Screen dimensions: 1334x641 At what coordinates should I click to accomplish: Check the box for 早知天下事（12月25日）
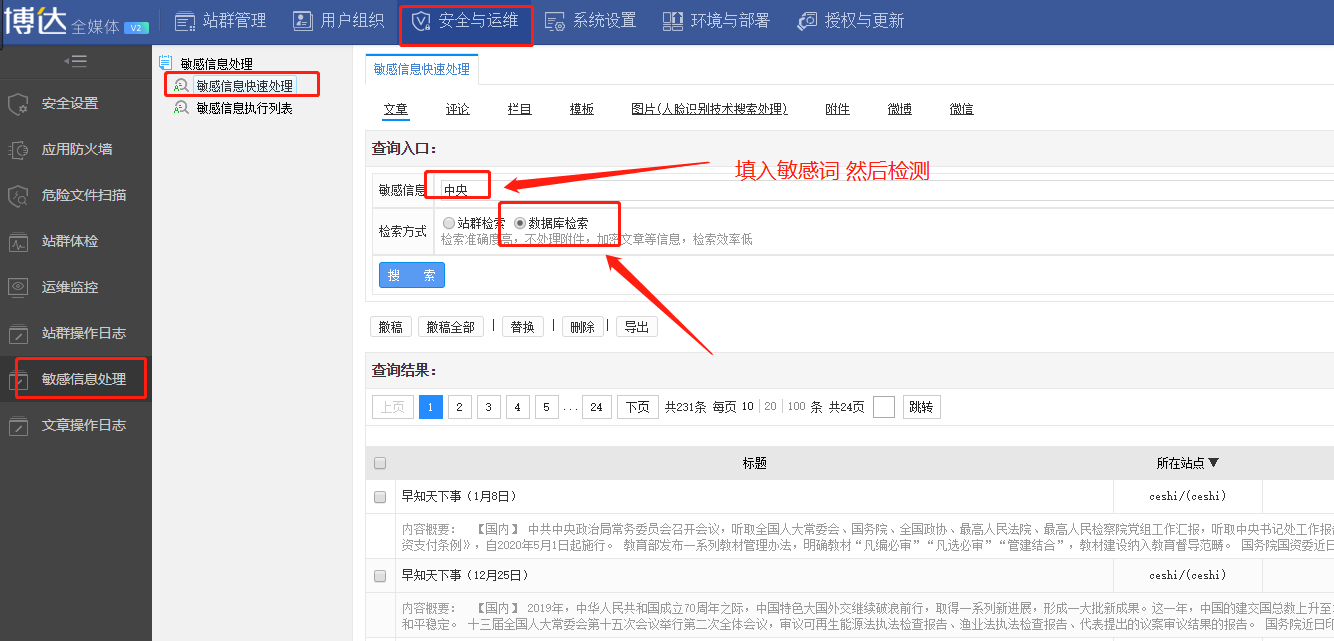click(380, 576)
